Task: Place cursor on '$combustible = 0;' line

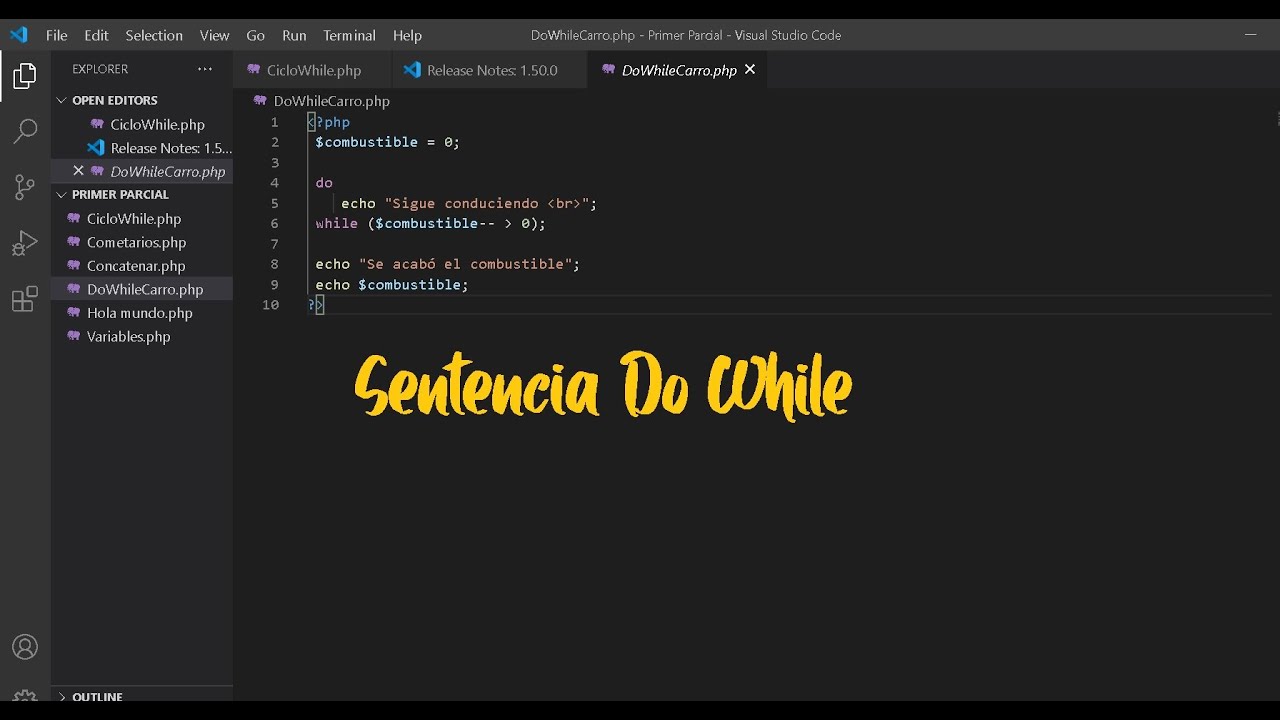Action: 387,142
